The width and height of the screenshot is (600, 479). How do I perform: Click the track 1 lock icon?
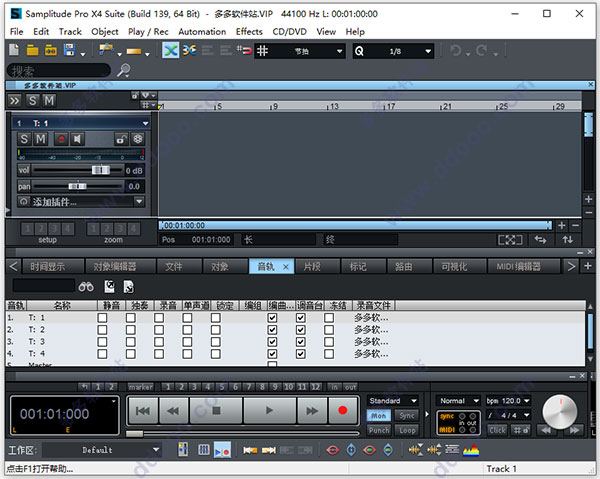coord(121,139)
